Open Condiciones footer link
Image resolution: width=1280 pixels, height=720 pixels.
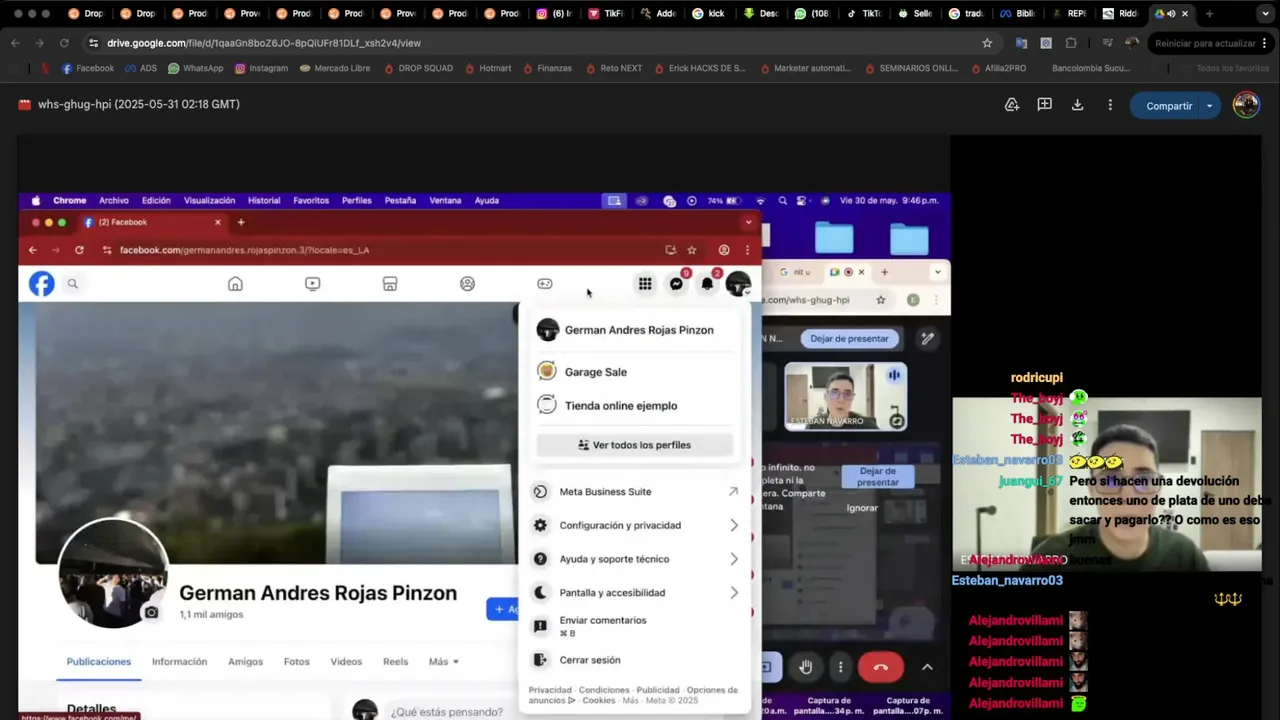coord(604,690)
